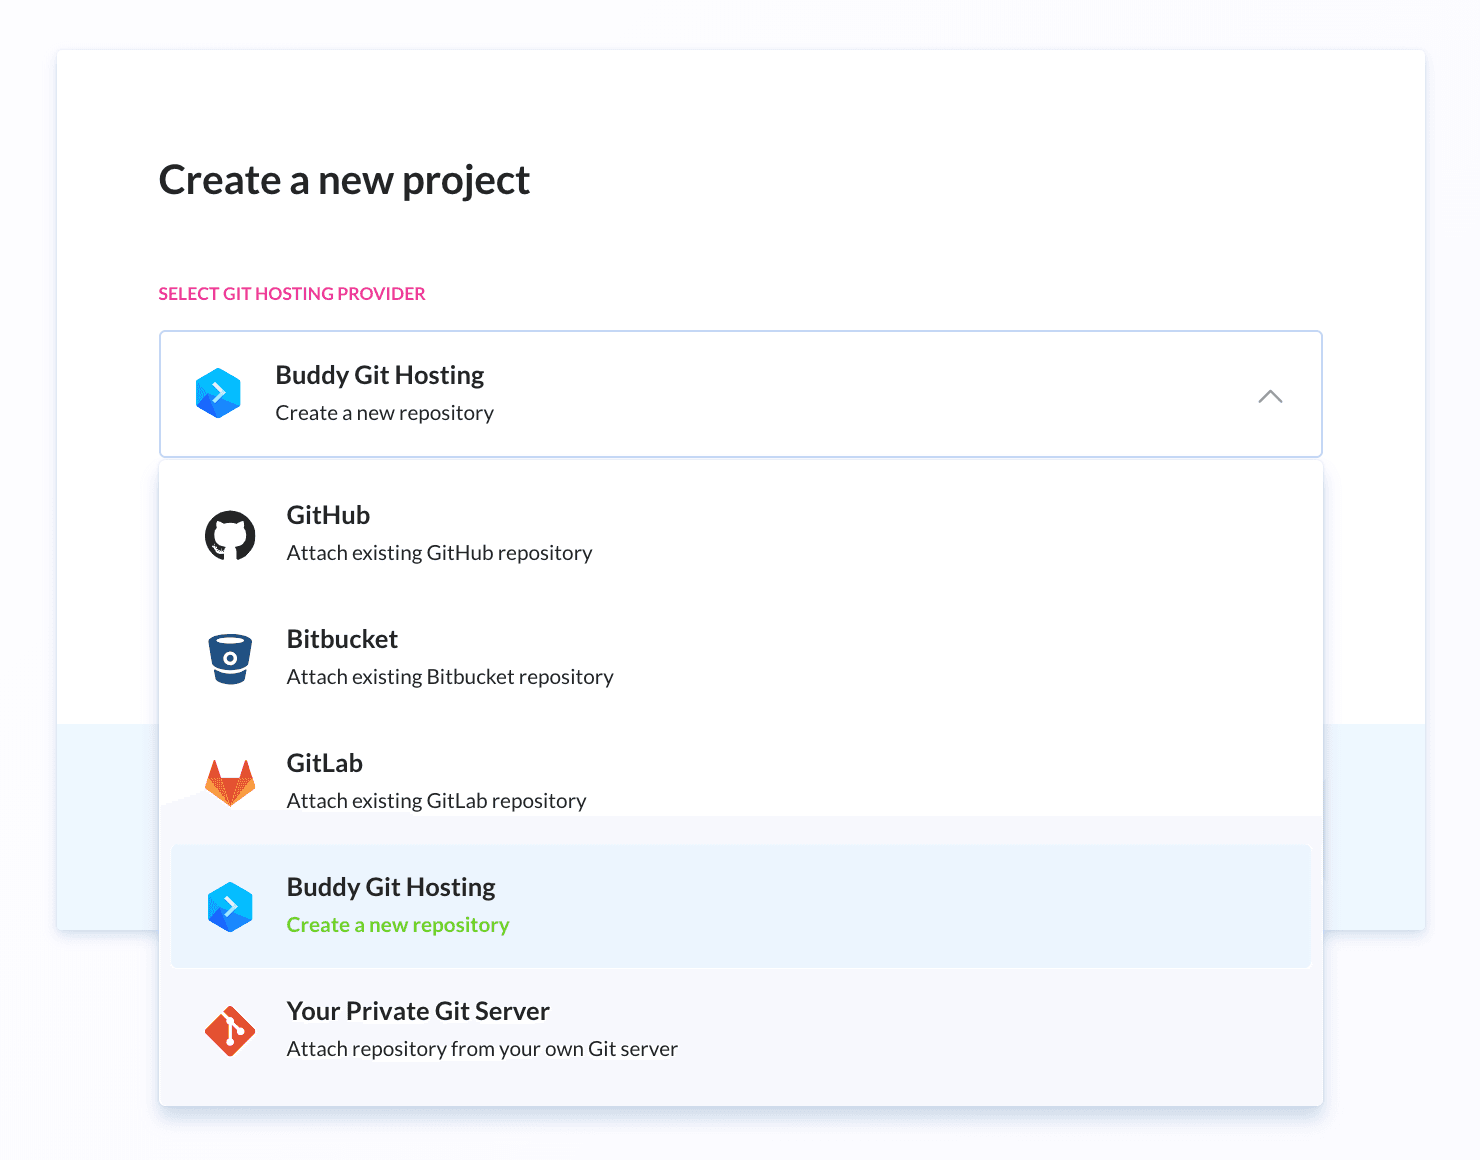The width and height of the screenshot is (1480, 1160).
Task: Click Buddy logo in the selected dropdown field
Action: coord(218,393)
